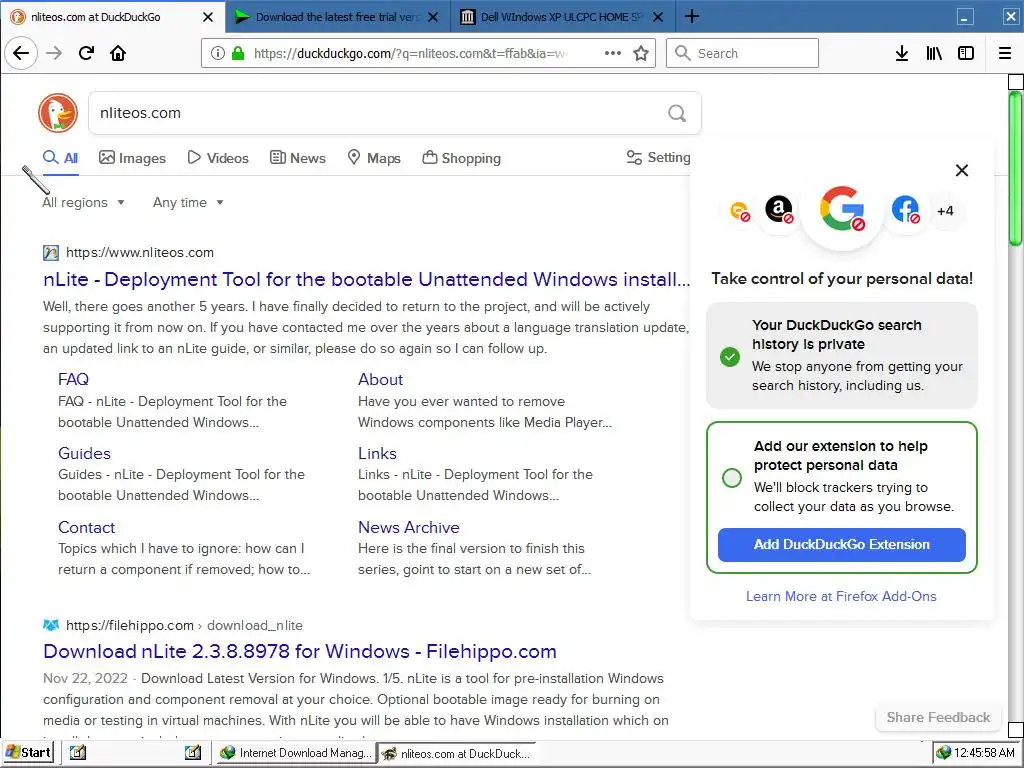Click the Firefox toolbar Search box

[x=743, y=54]
